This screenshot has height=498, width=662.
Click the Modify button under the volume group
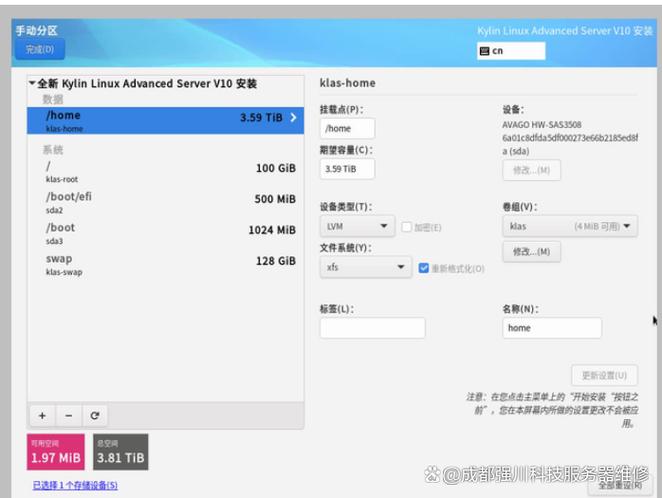coord(532,252)
